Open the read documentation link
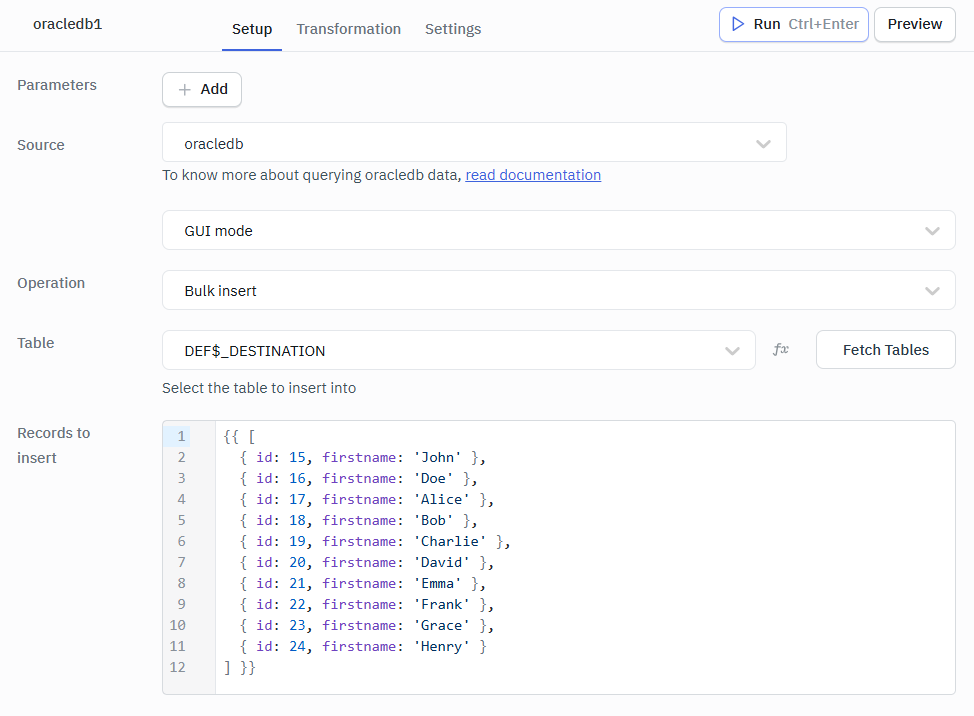Viewport: 974px width, 716px height. point(533,175)
